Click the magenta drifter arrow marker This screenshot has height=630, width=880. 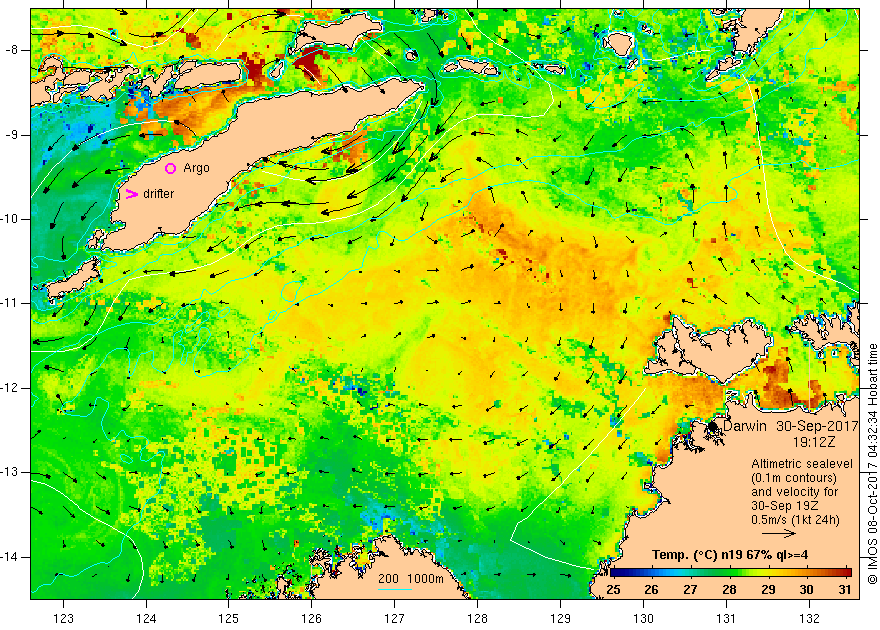(x=131, y=194)
